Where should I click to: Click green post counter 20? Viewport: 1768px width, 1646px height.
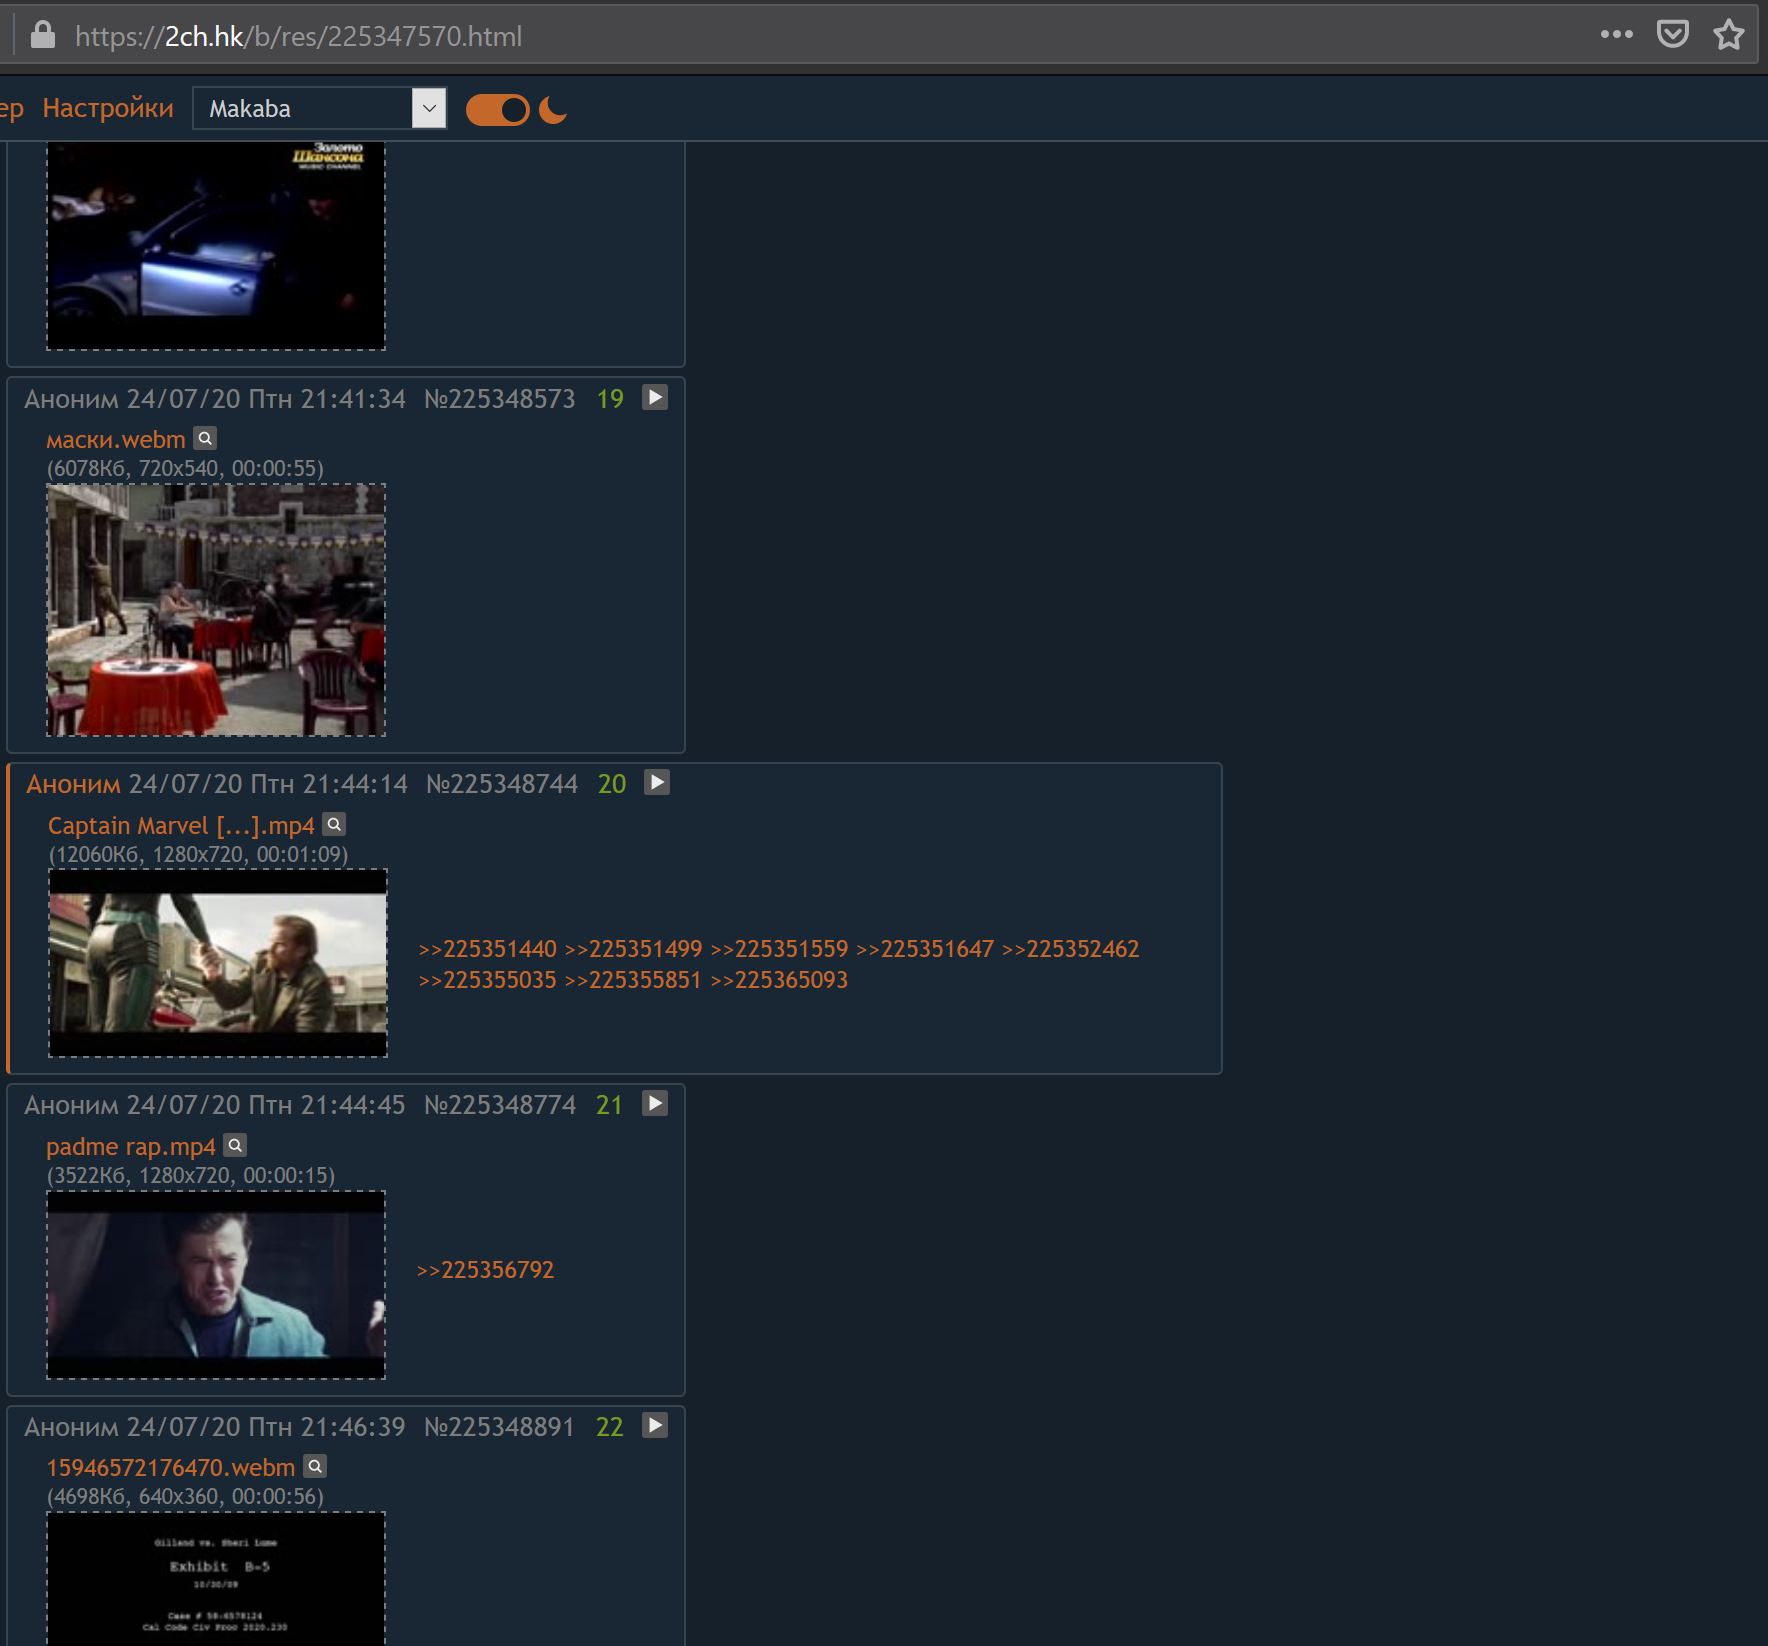612,784
